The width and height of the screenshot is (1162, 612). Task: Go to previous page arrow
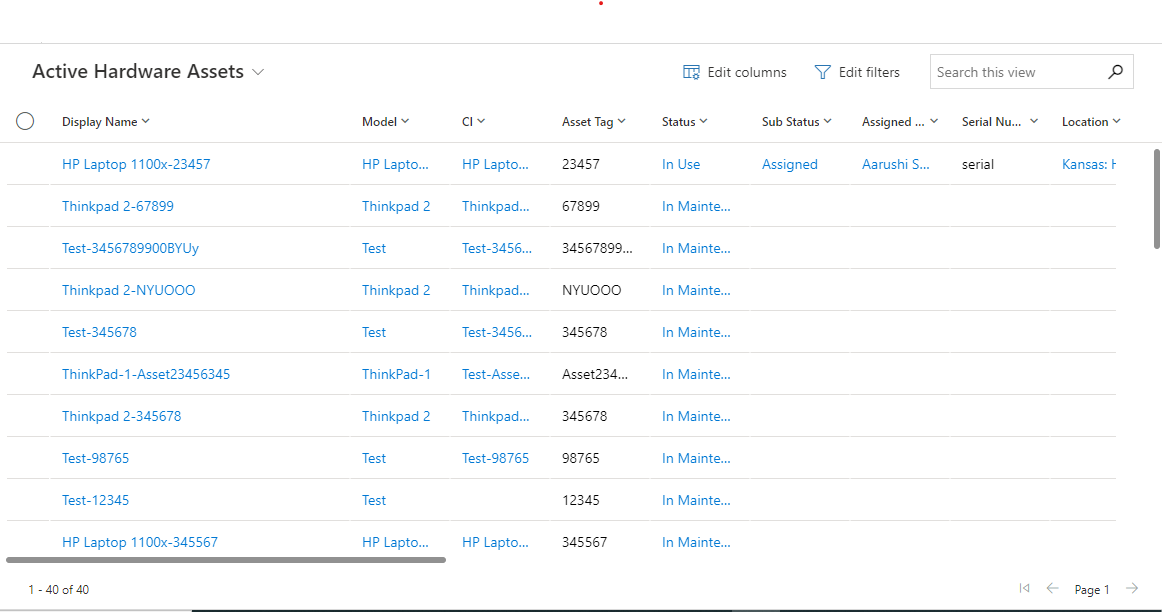tap(1052, 588)
